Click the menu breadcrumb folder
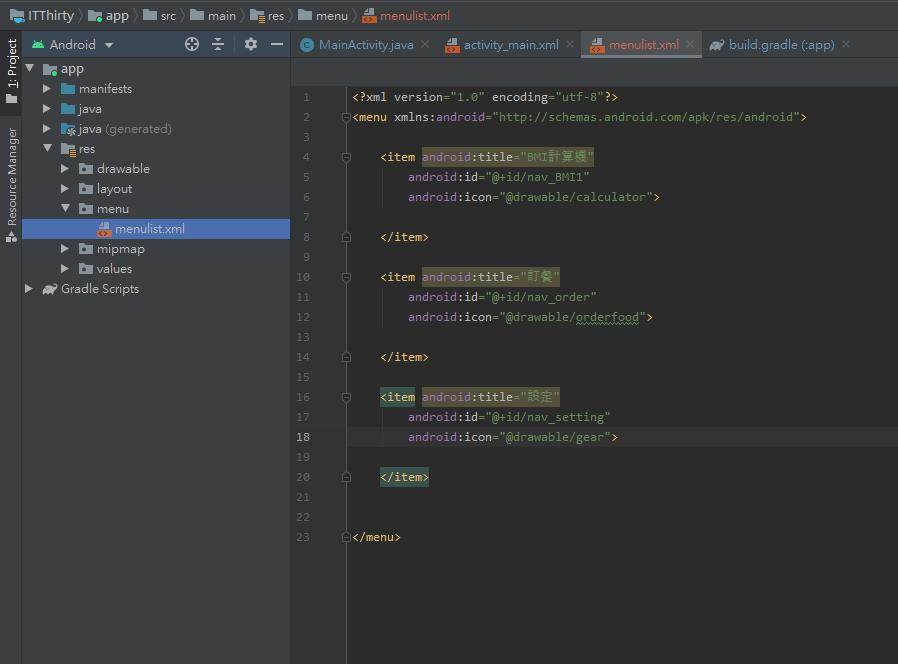 point(331,15)
